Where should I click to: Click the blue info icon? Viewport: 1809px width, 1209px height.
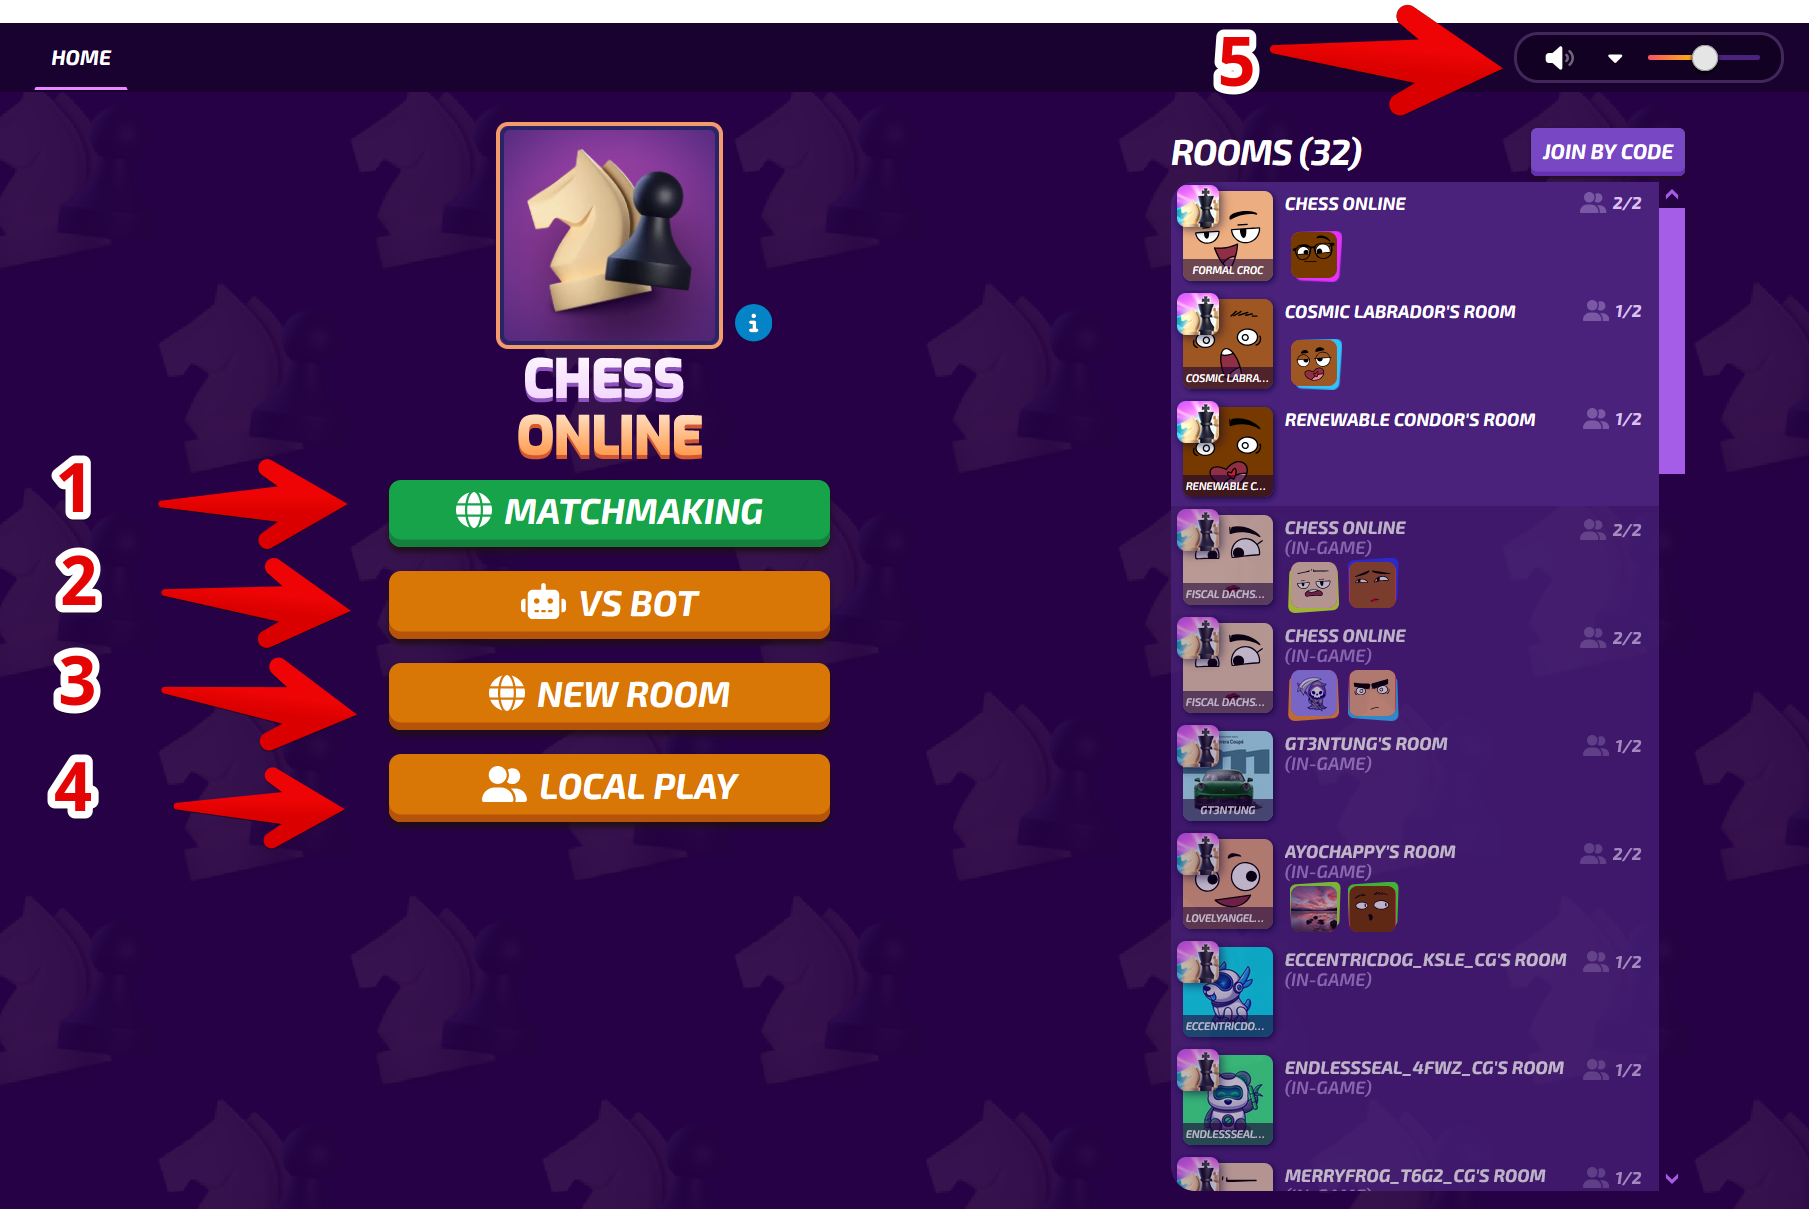(753, 323)
